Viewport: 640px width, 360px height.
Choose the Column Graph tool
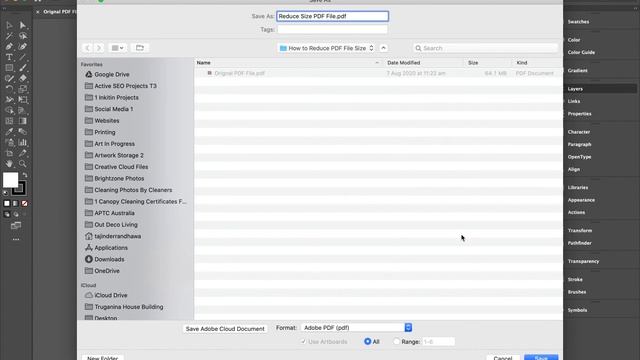[23, 142]
